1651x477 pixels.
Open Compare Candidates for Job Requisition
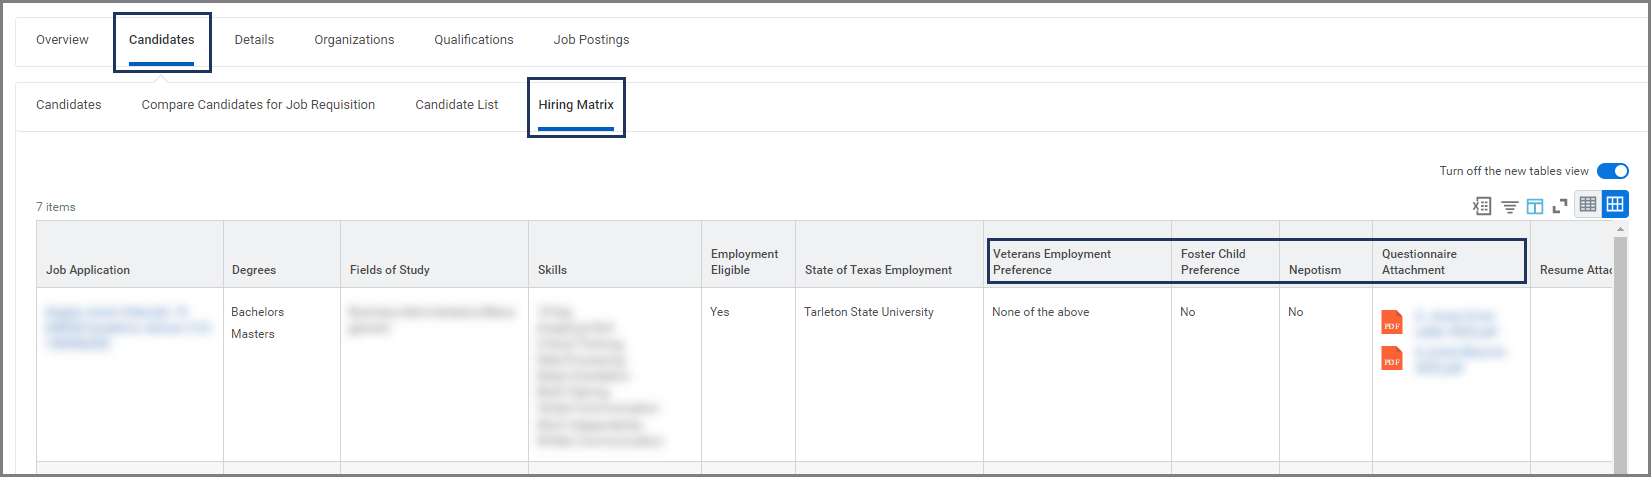tap(258, 105)
